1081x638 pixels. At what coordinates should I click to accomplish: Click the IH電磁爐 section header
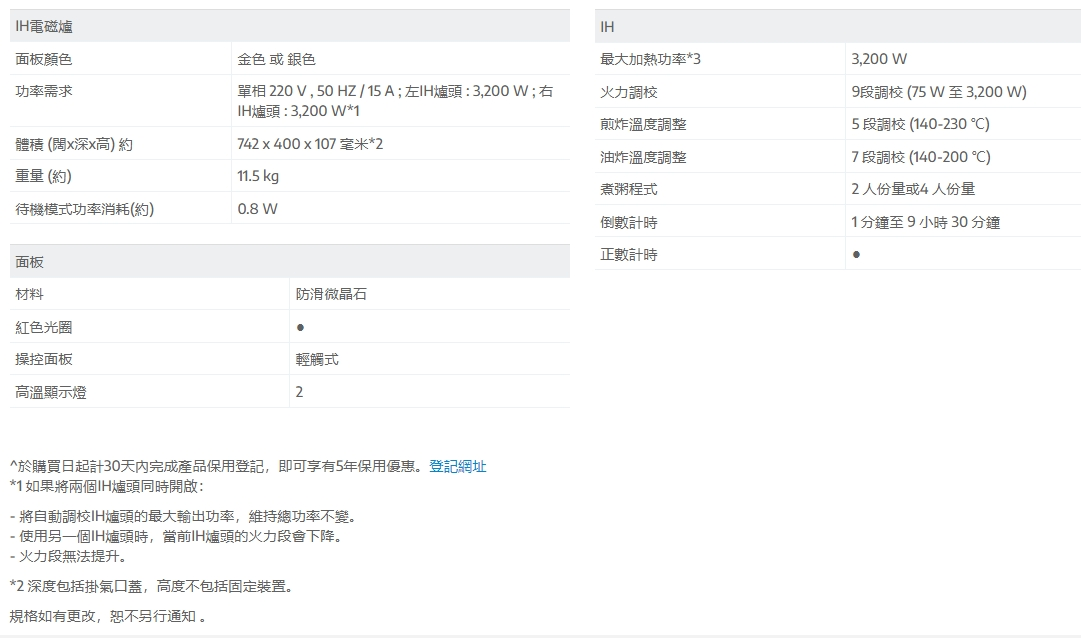pyautogui.click(x=44, y=27)
